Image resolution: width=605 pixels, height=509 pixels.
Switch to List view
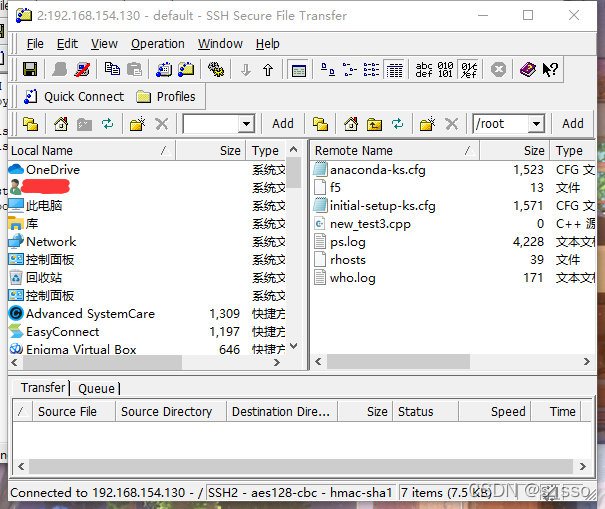(x=371, y=70)
